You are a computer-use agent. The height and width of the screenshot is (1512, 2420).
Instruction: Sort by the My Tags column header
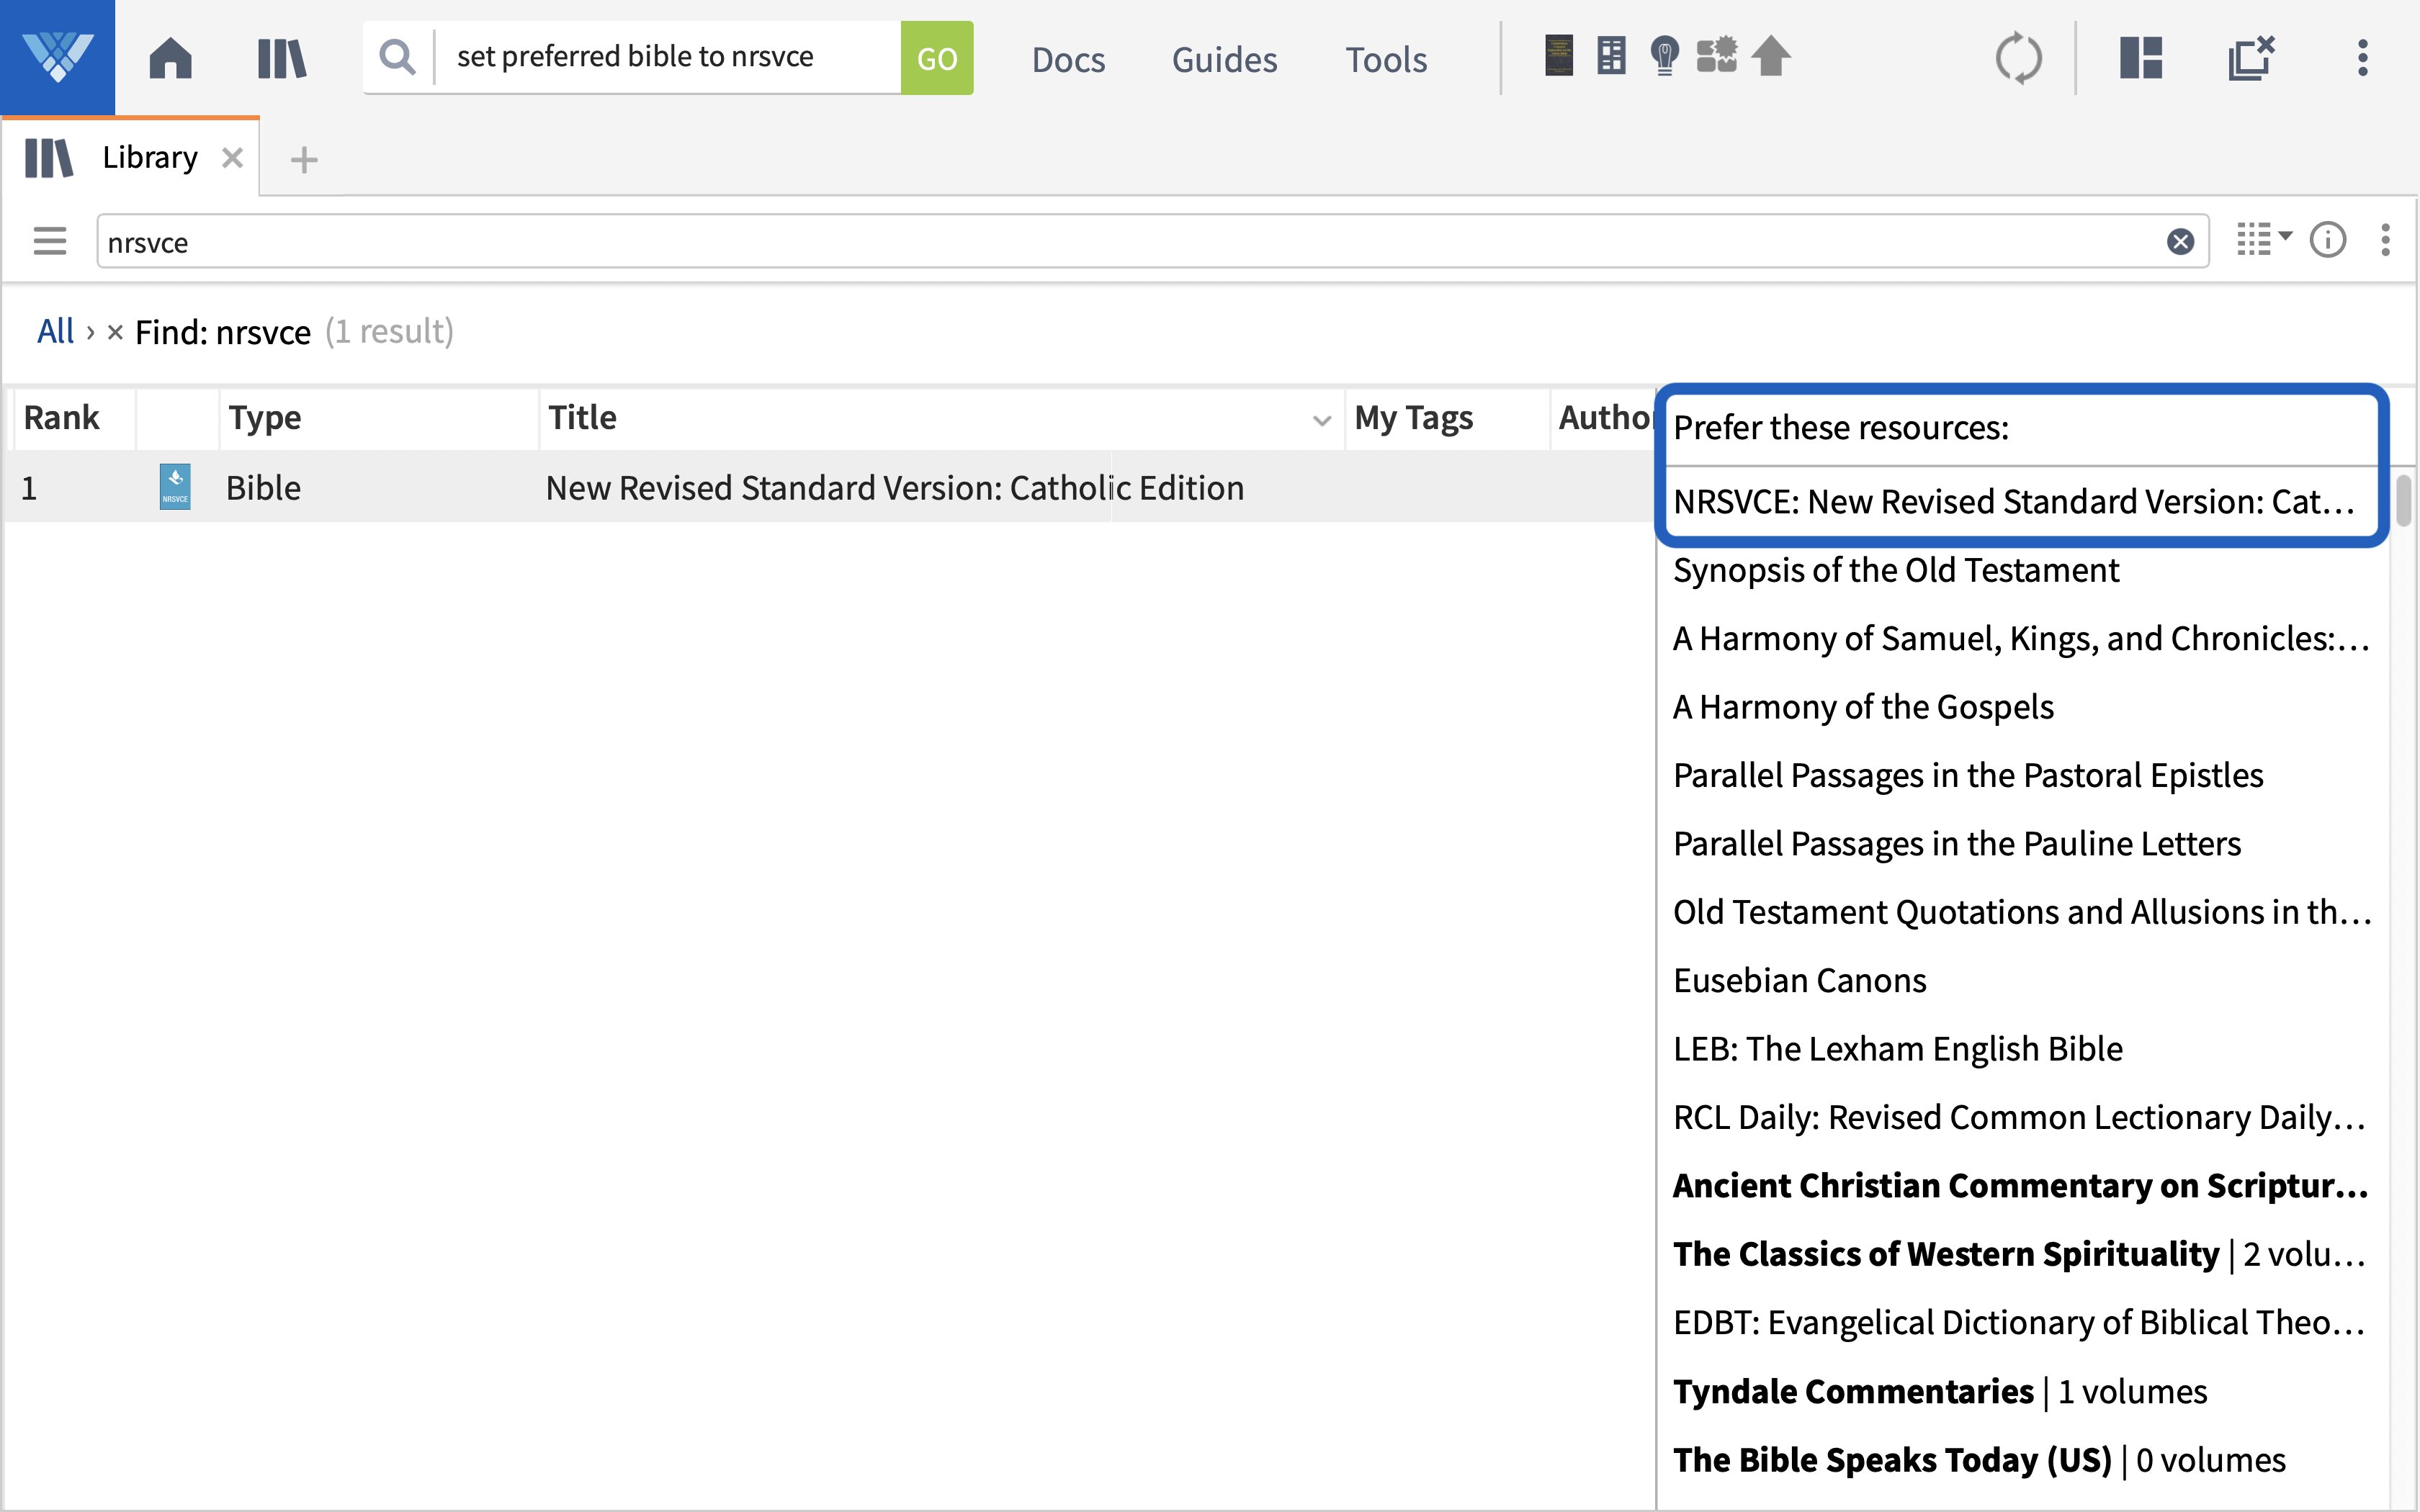click(1413, 418)
